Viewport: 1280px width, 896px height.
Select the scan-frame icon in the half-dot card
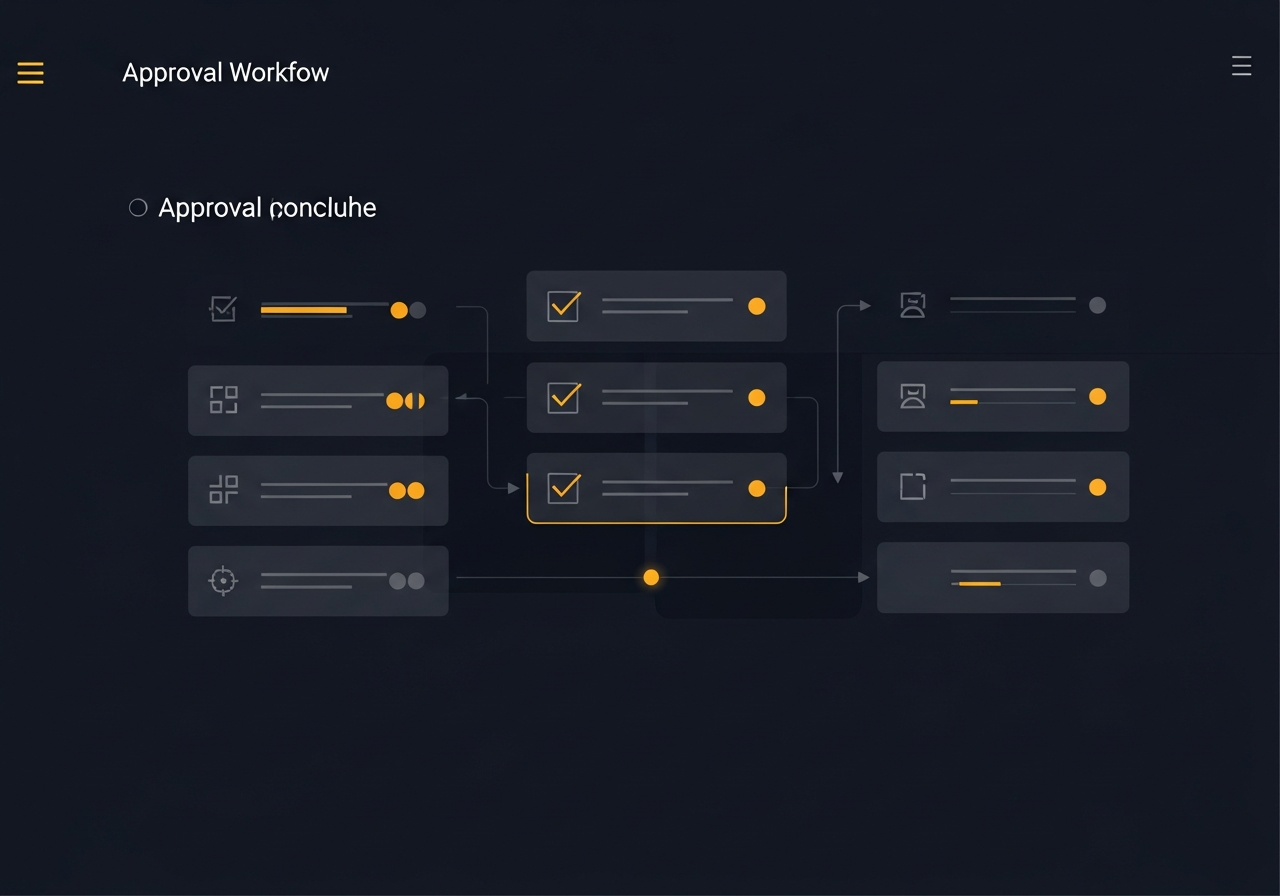pos(224,400)
